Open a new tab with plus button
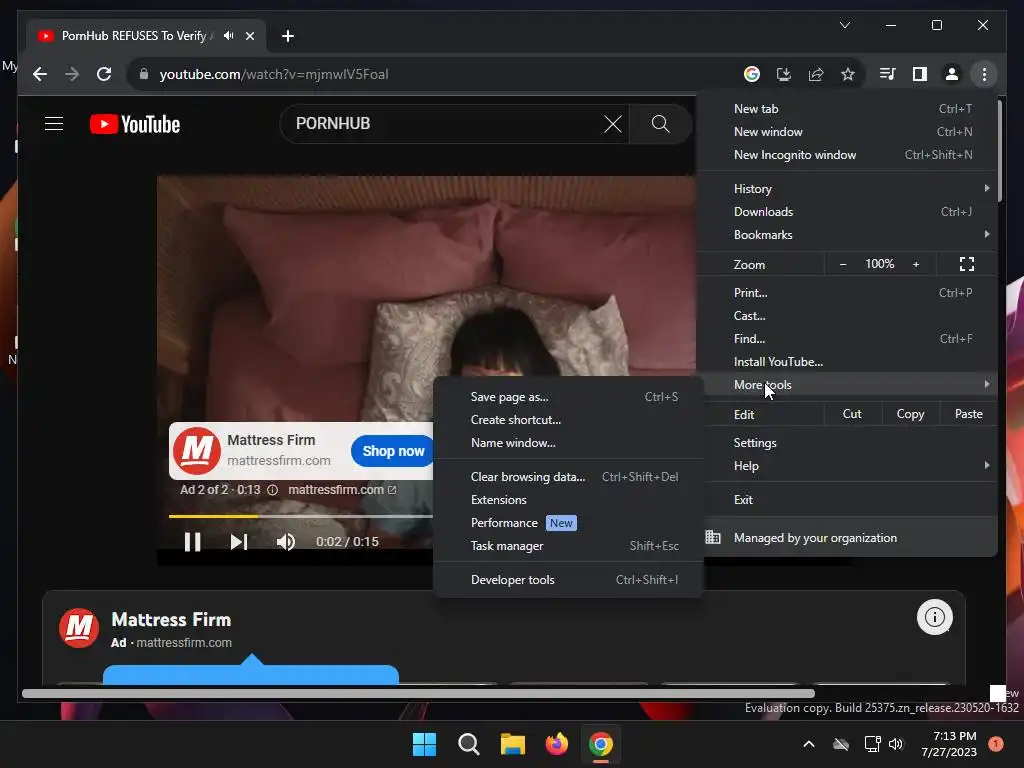Viewport: 1024px width, 768px height. (x=287, y=36)
